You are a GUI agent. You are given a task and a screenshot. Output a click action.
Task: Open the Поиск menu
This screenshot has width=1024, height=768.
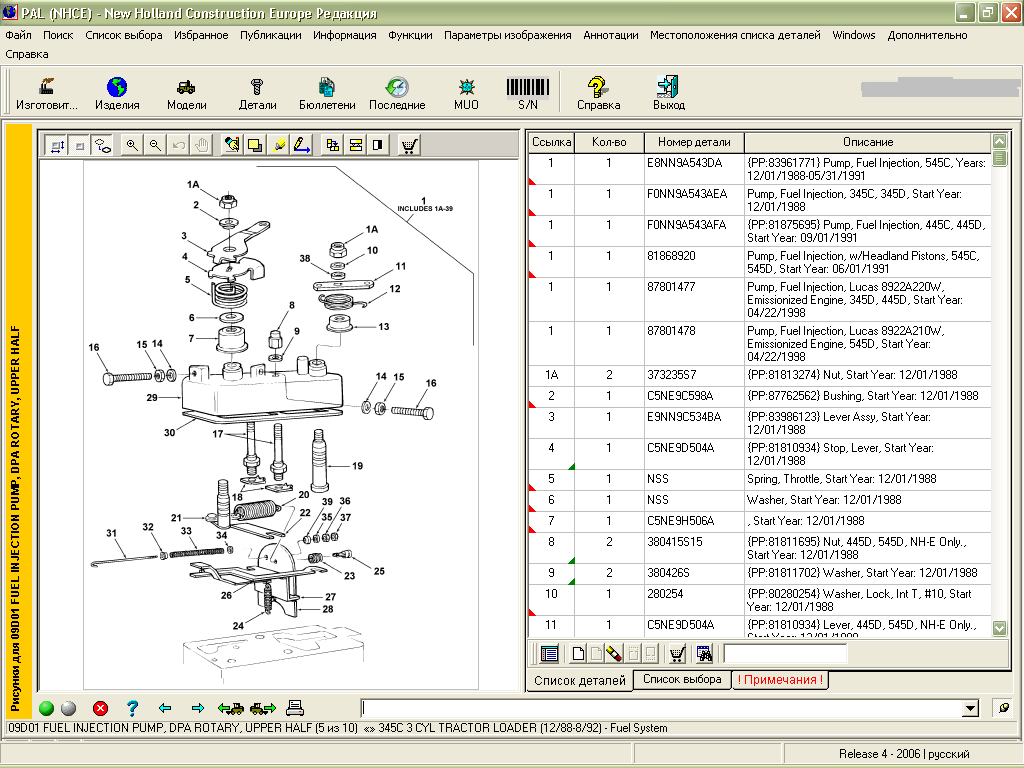coord(58,35)
